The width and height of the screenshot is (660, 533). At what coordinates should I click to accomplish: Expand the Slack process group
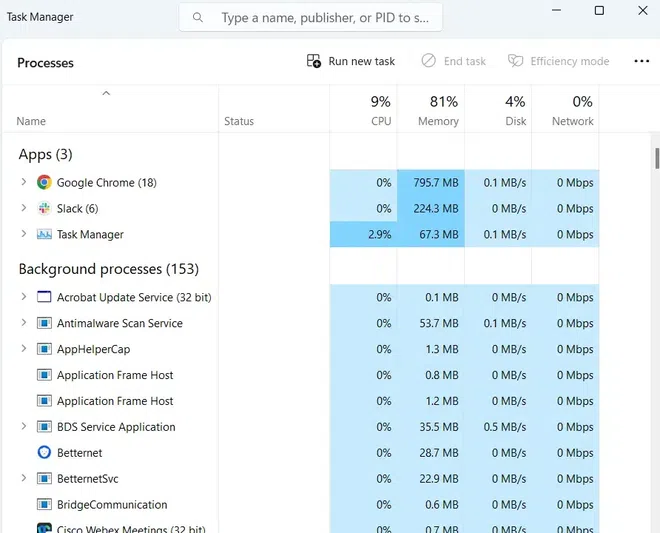click(24, 208)
